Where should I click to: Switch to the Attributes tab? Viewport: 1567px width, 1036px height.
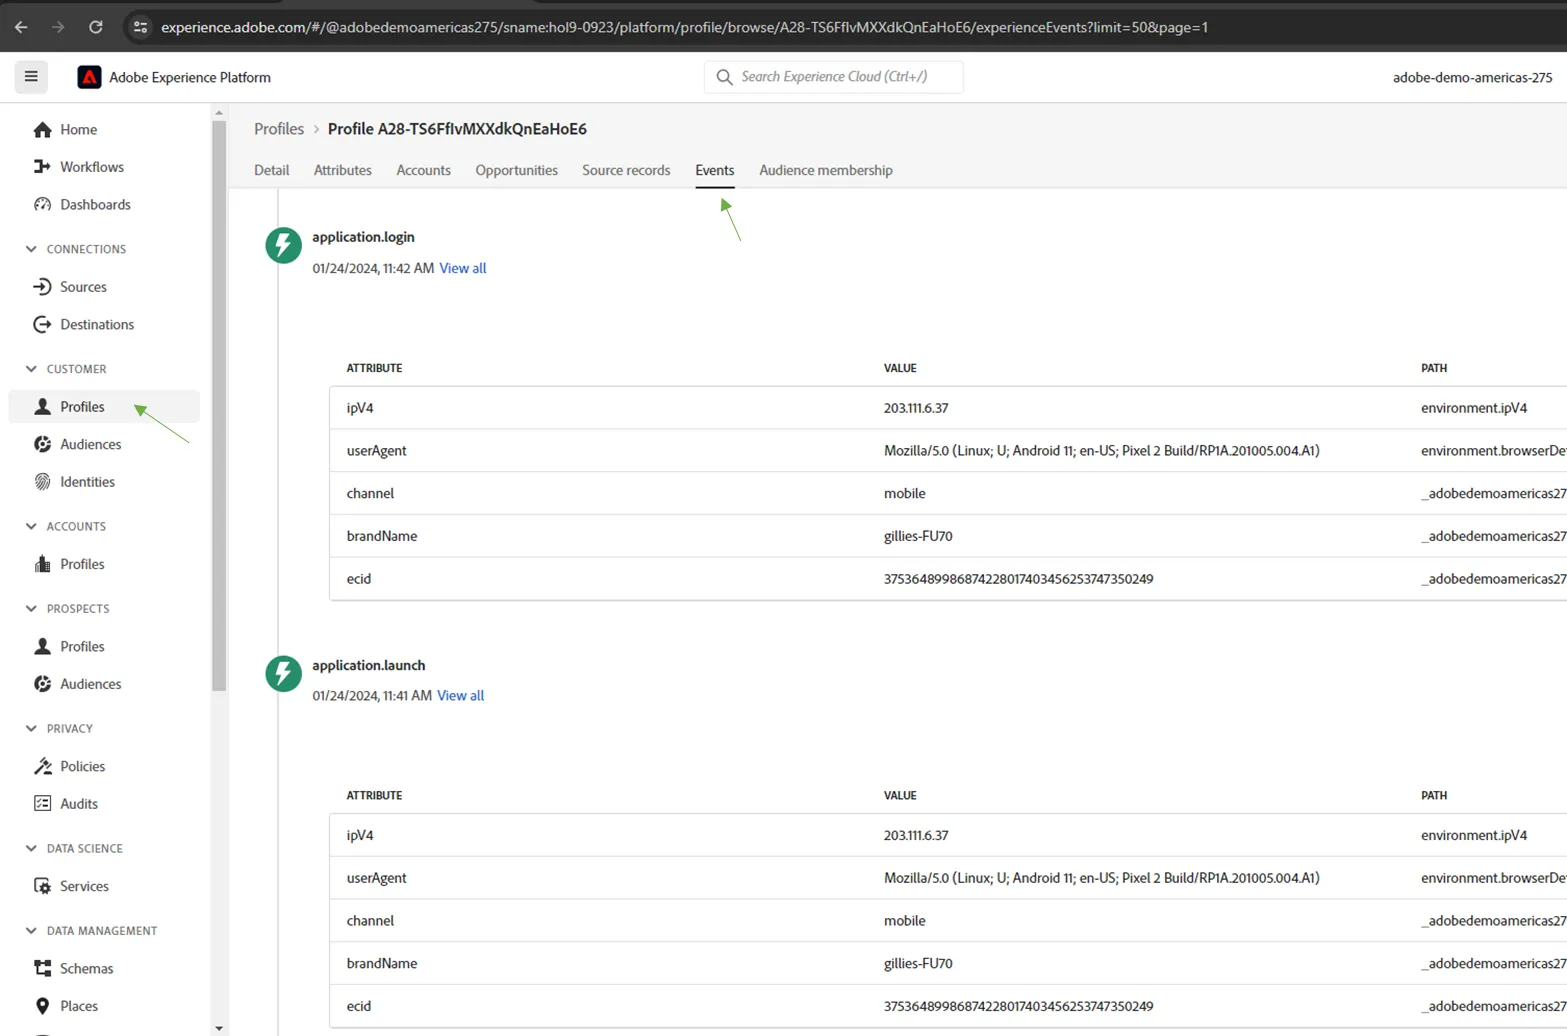(x=342, y=171)
